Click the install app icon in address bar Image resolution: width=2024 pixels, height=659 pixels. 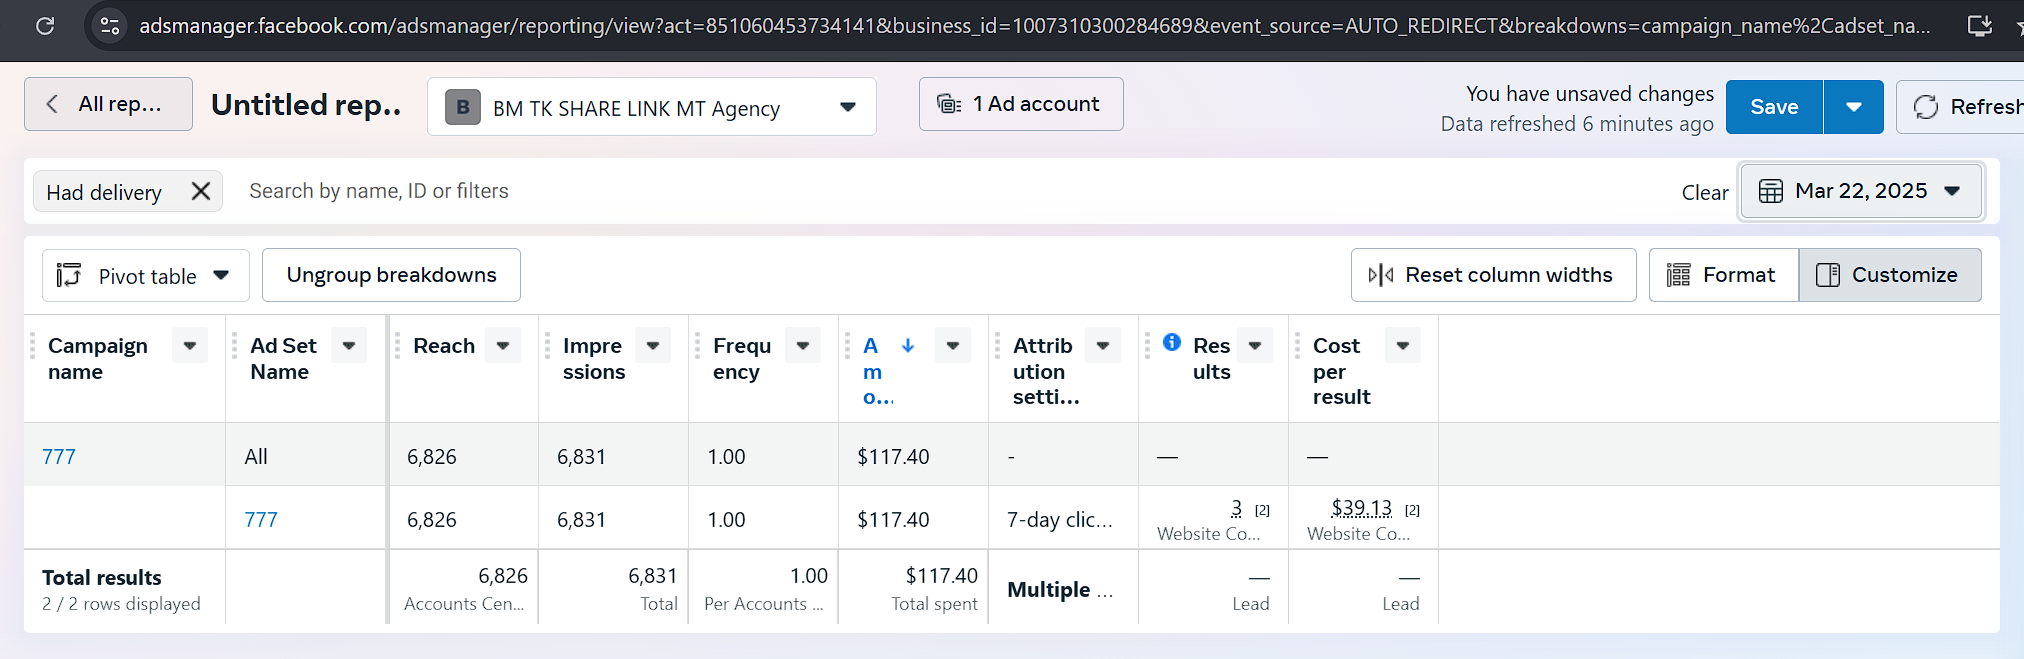click(x=1979, y=26)
